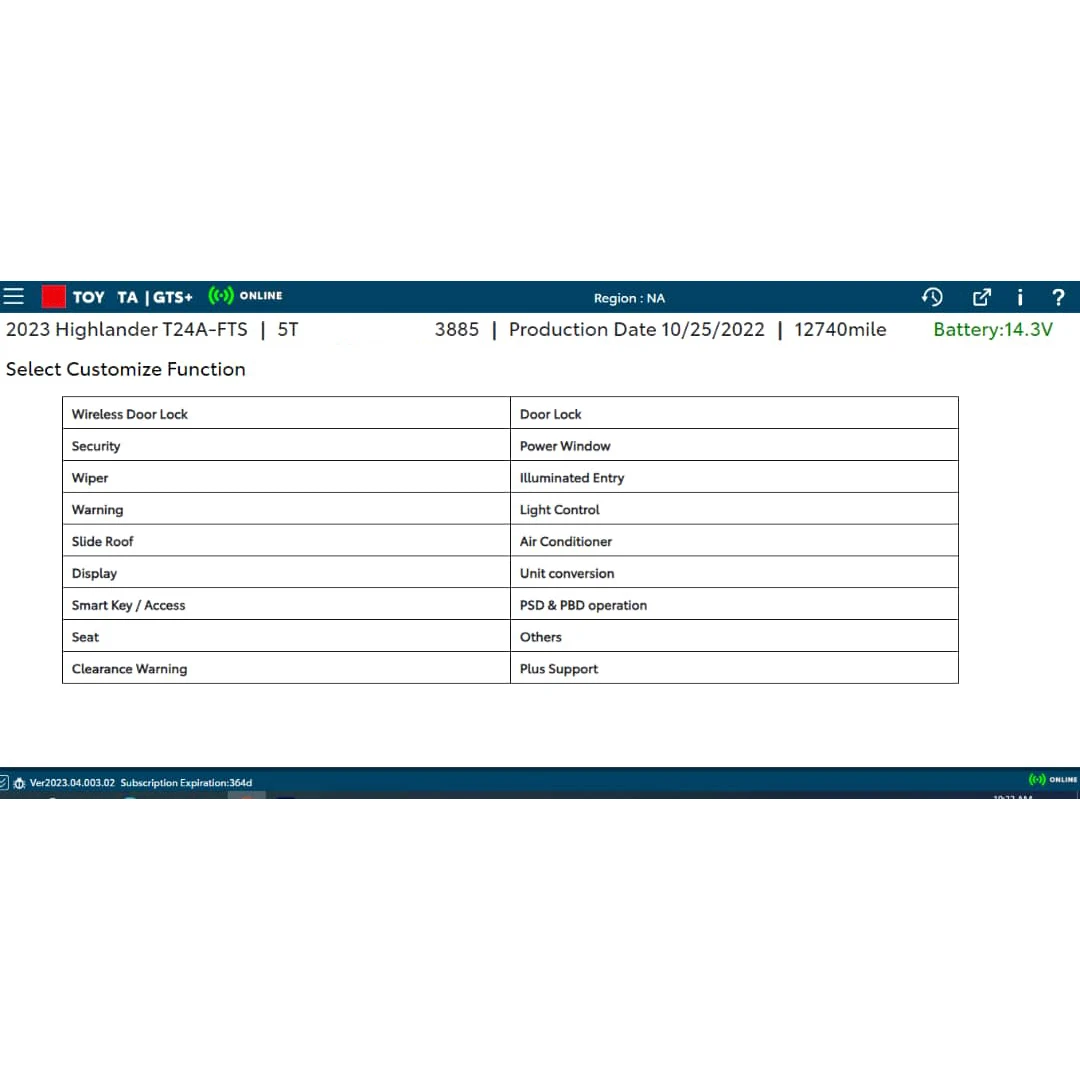Click the 12740mile odometer value
Screen dimensions: 1080x1080
pyautogui.click(x=840, y=329)
